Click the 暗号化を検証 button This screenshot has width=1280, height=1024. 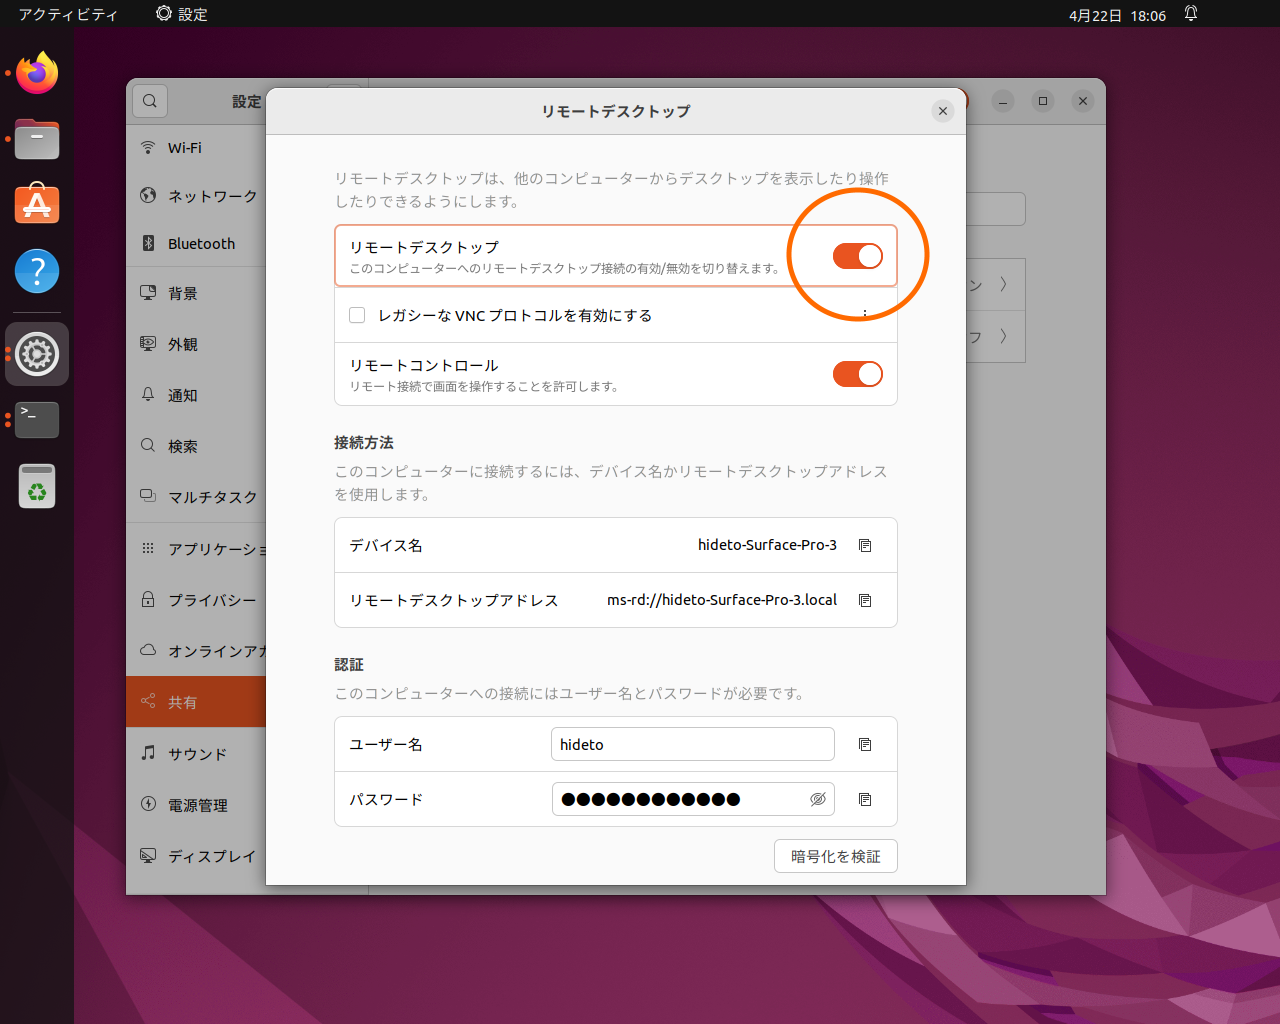pos(835,856)
